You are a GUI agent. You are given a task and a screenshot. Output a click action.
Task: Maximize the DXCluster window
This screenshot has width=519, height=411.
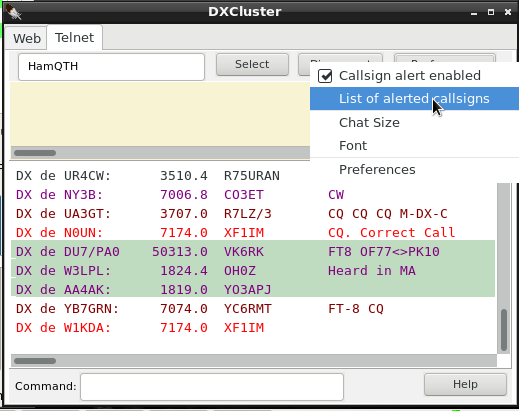coord(491,12)
